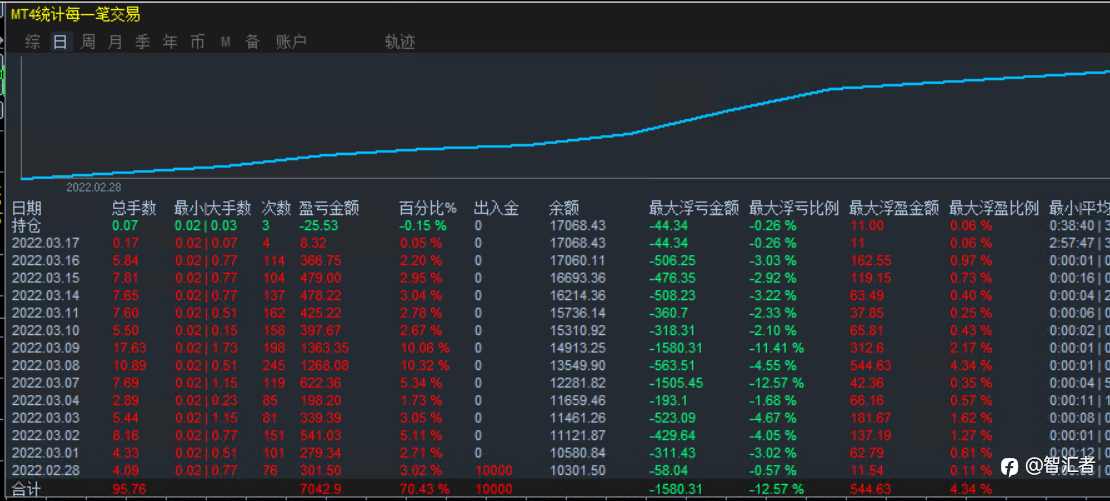
Task: Click the balance value 17060.11
Action: pyautogui.click(x=578, y=260)
